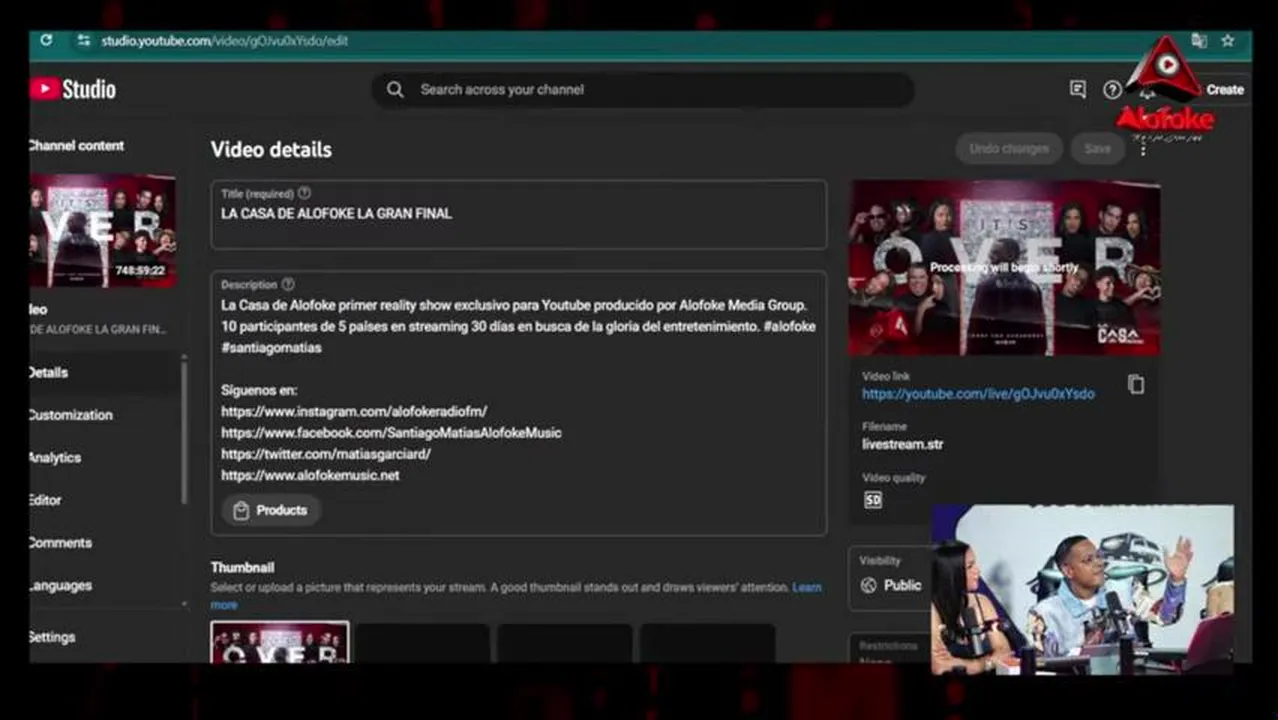Copy the video link with the copy icon

tap(1136, 385)
